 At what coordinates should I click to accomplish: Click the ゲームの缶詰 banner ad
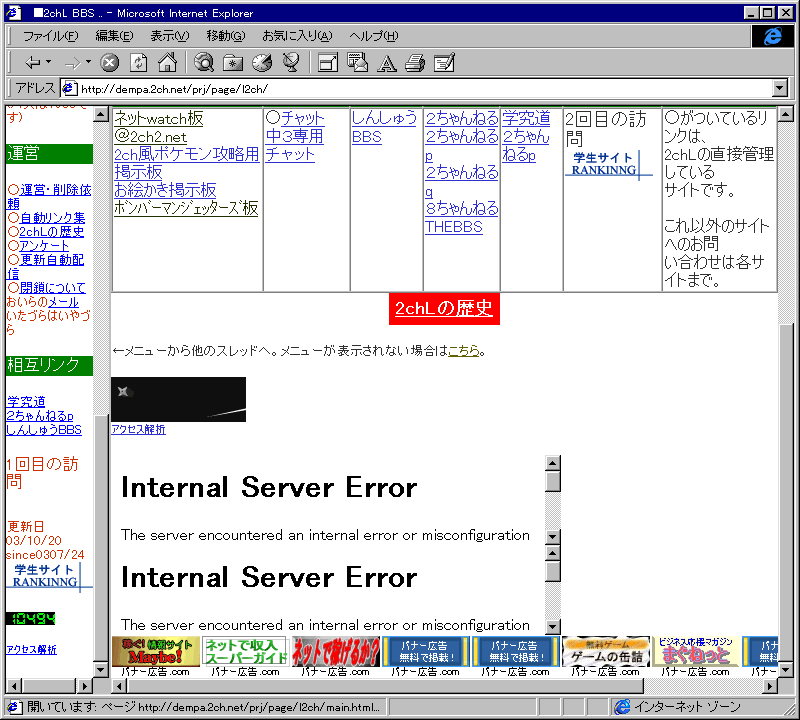tap(606, 652)
